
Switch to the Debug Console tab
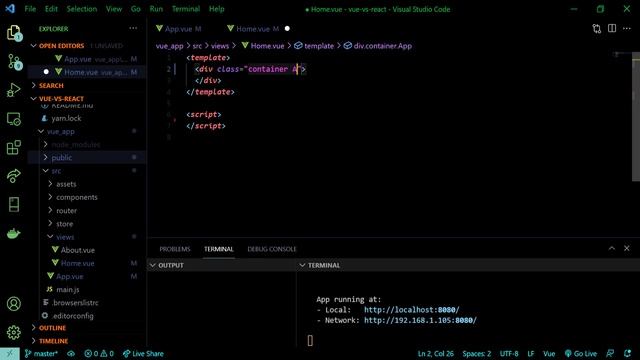pyautogui.click(x=272, y=249)
